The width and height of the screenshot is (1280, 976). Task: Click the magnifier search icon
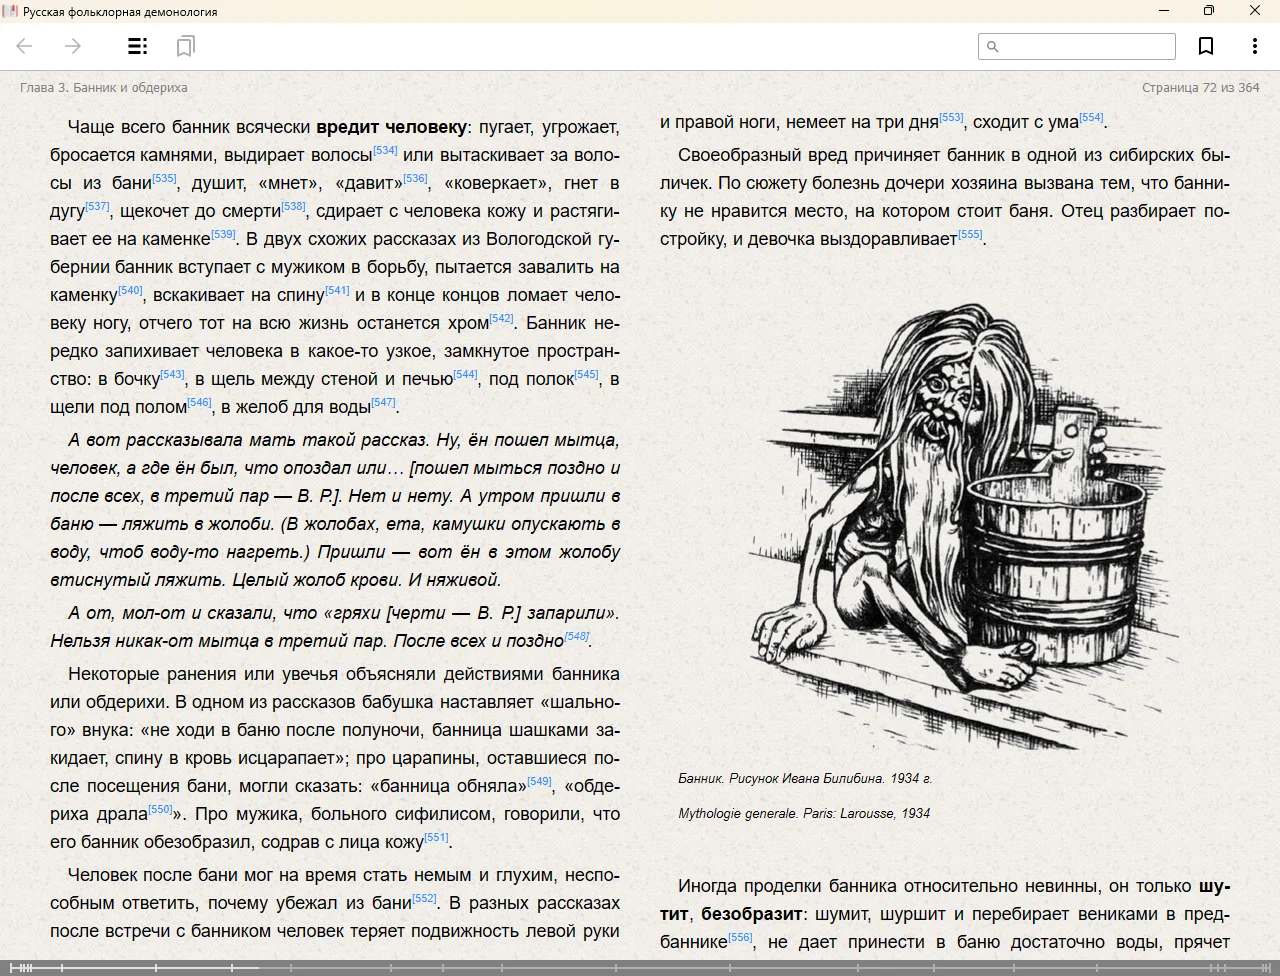(x=993, y=46)
